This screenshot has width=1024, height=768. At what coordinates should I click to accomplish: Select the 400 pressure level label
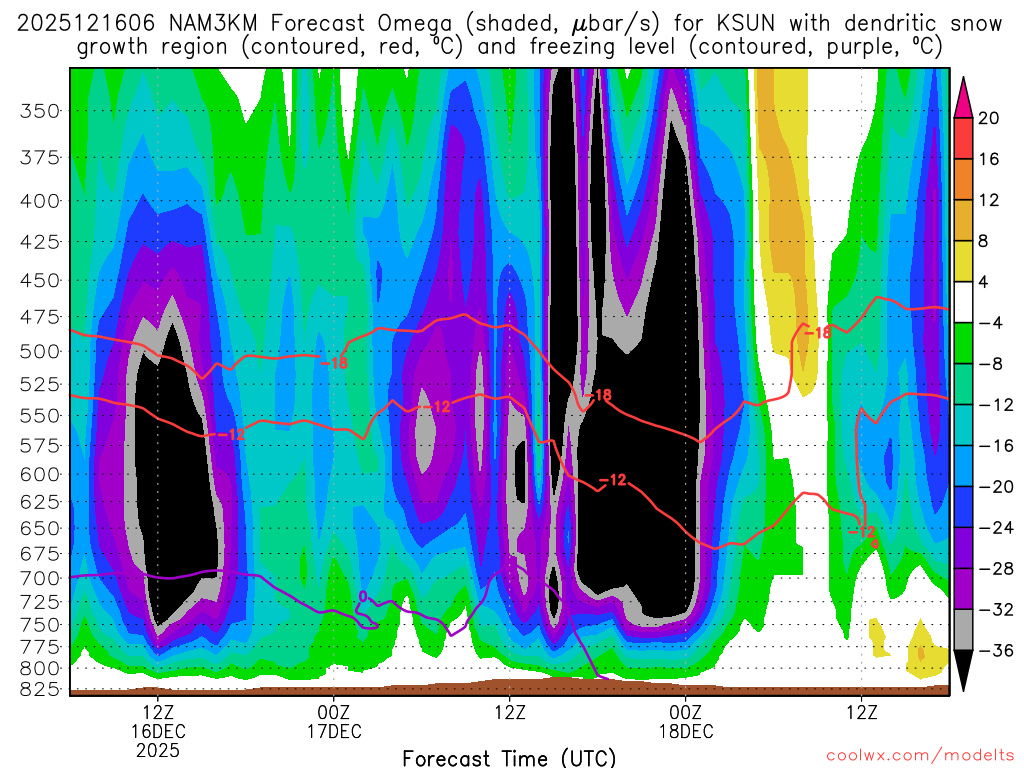tap(40, 201)
